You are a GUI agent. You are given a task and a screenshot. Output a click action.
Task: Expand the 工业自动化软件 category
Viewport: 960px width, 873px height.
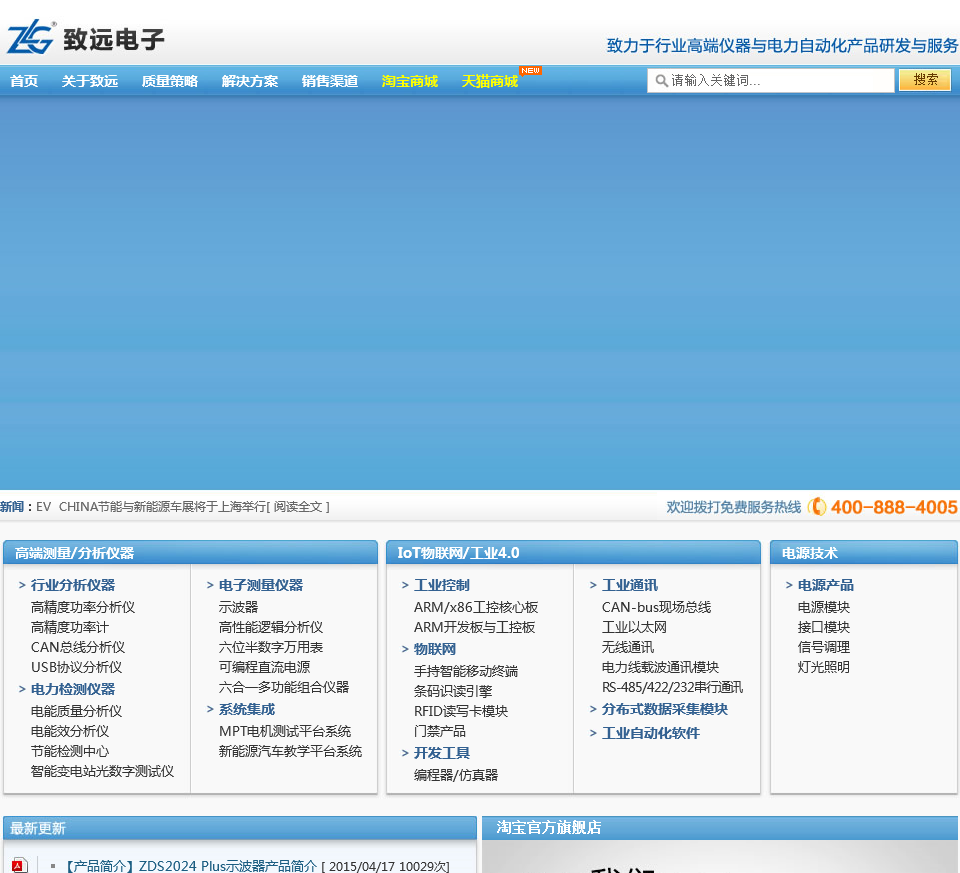click(x=650, y=733)
